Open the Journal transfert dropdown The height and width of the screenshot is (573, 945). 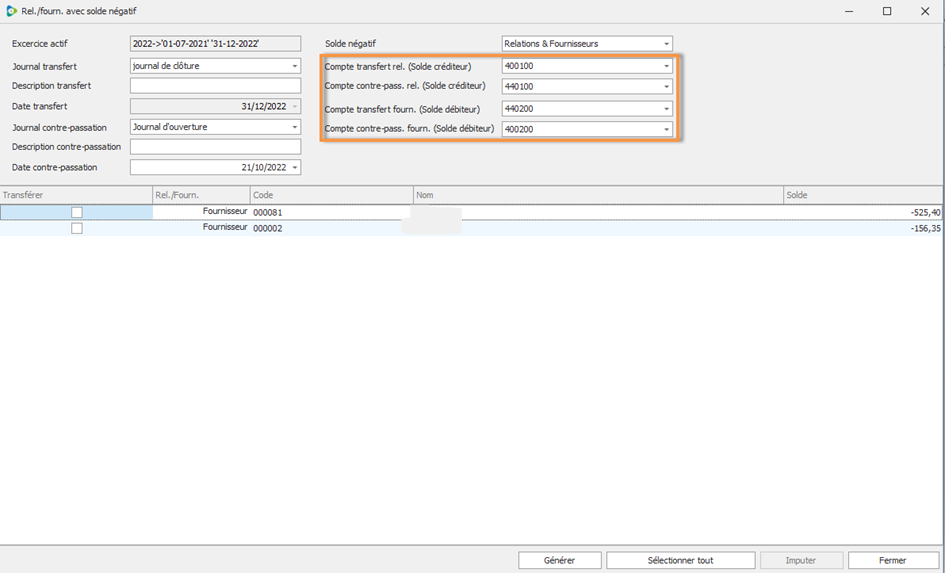[x=295, y=66]
